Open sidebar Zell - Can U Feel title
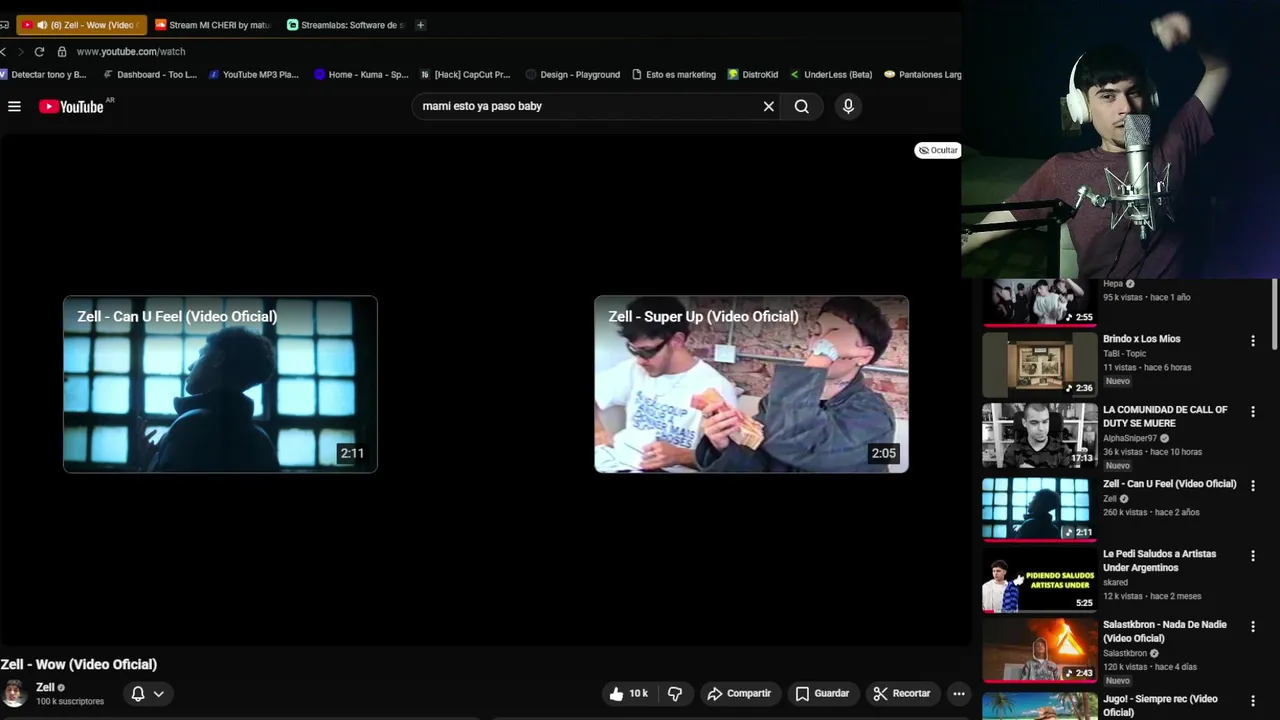This screenshot has height=720, width=1280. tap(1170, 484)
